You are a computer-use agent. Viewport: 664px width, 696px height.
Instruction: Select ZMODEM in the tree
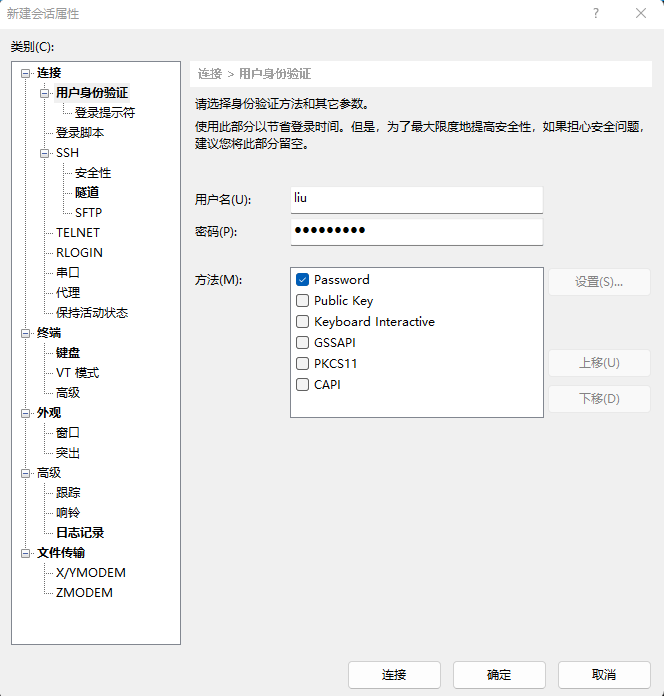click(84, 593)
